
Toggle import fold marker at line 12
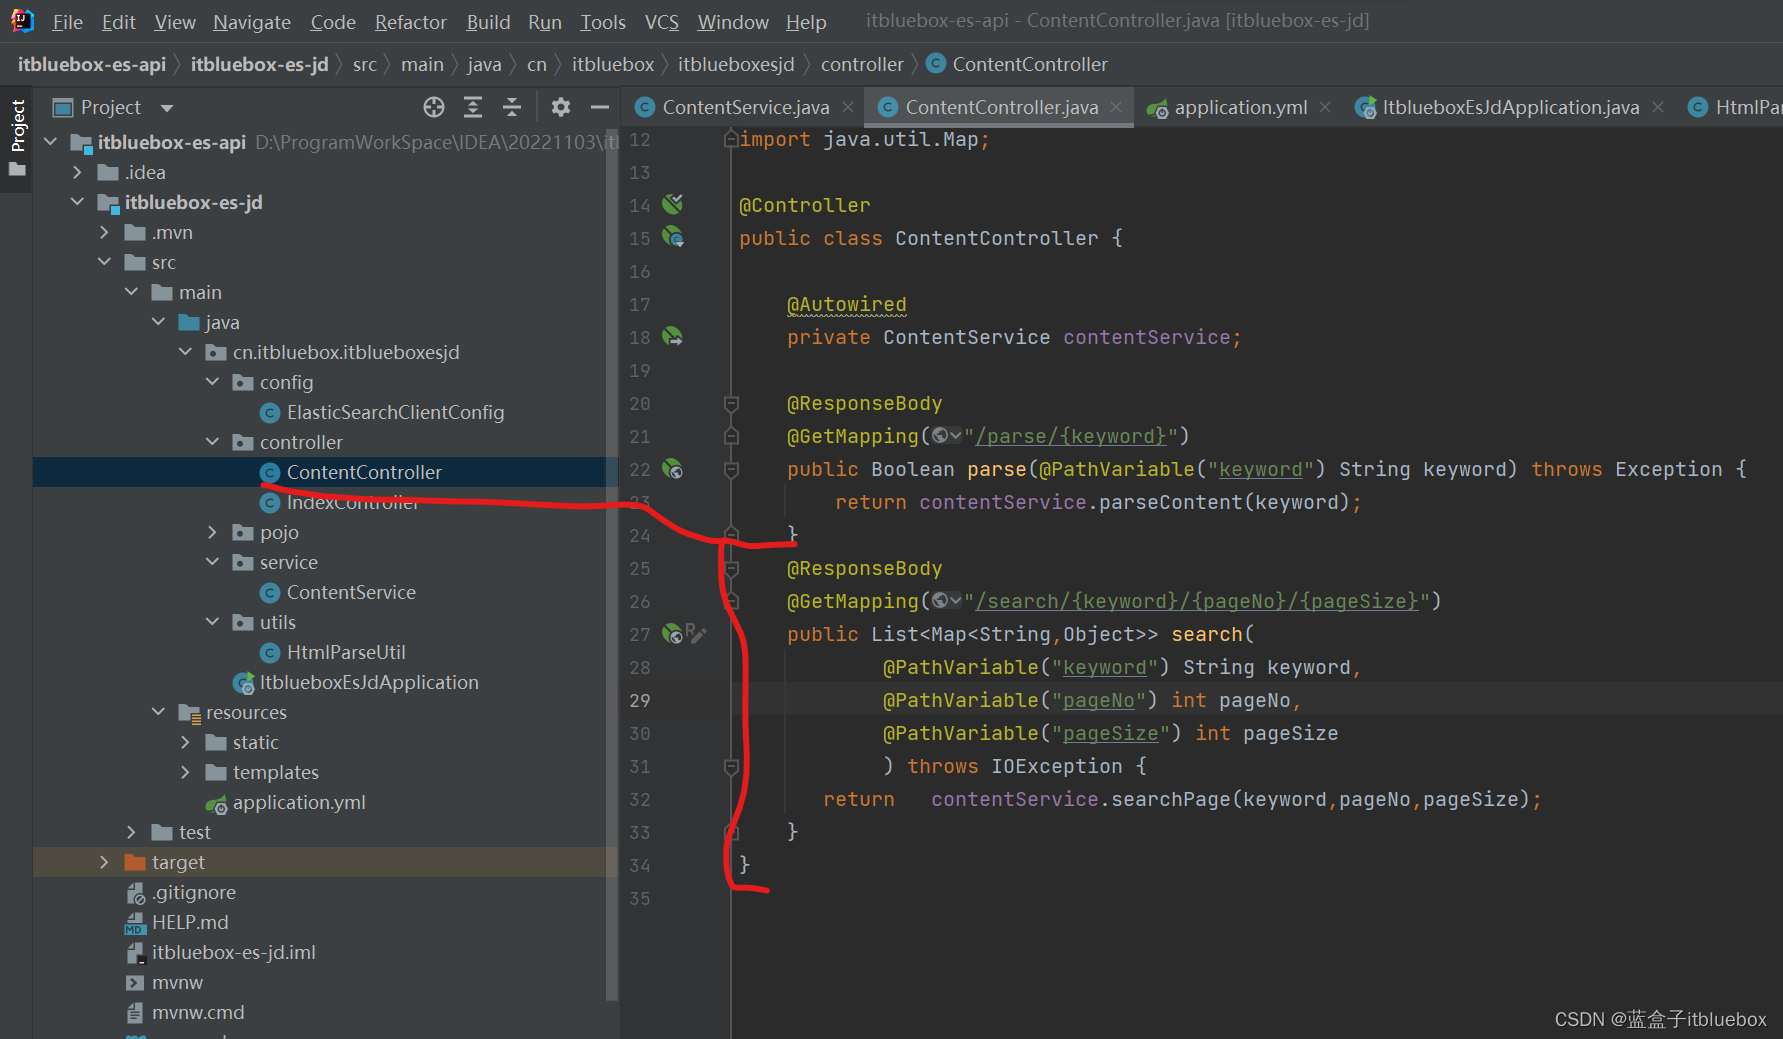[x=731, y=139]
